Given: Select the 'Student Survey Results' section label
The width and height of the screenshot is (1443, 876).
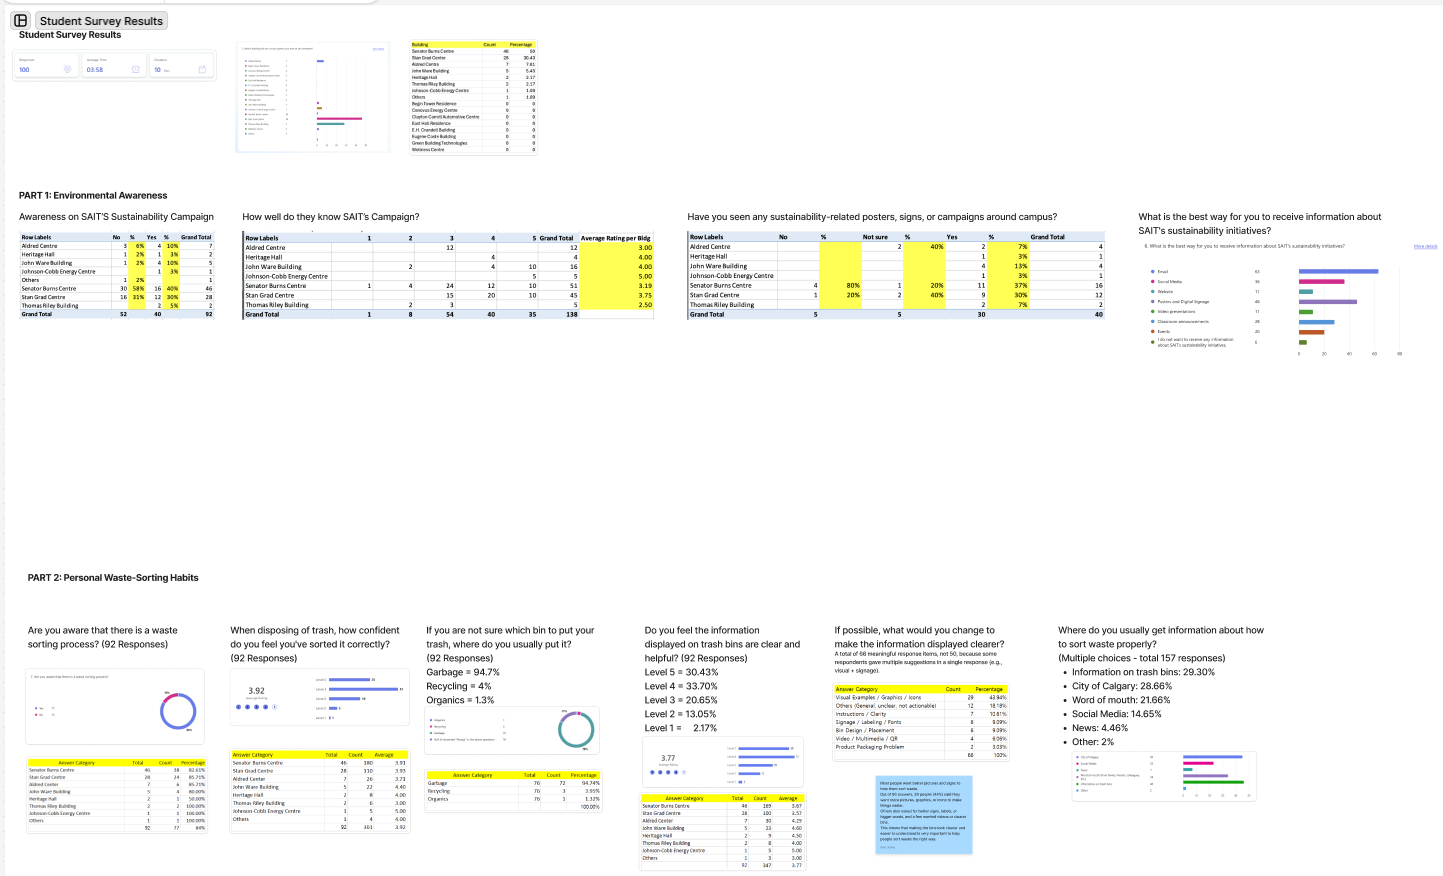Looking at the screenshot, I should coord(101,21).
